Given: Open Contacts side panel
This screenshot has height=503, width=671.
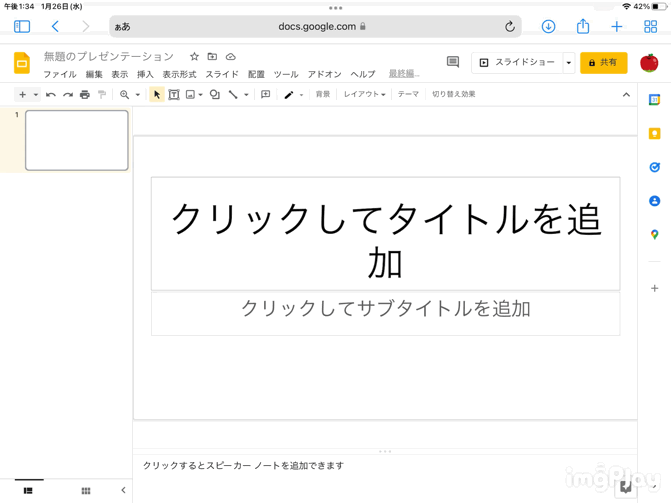Looking at the screenshot, I should (x=654, y=201).
